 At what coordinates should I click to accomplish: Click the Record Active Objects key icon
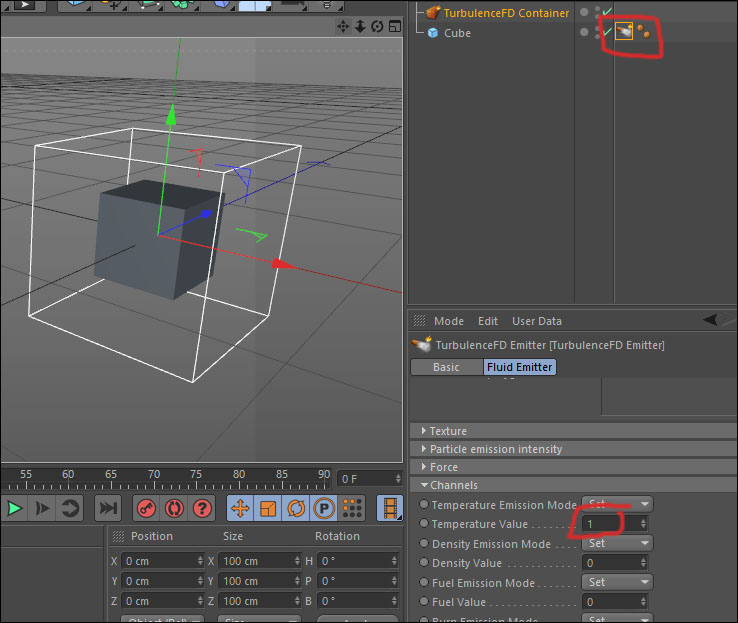point(146,508)
